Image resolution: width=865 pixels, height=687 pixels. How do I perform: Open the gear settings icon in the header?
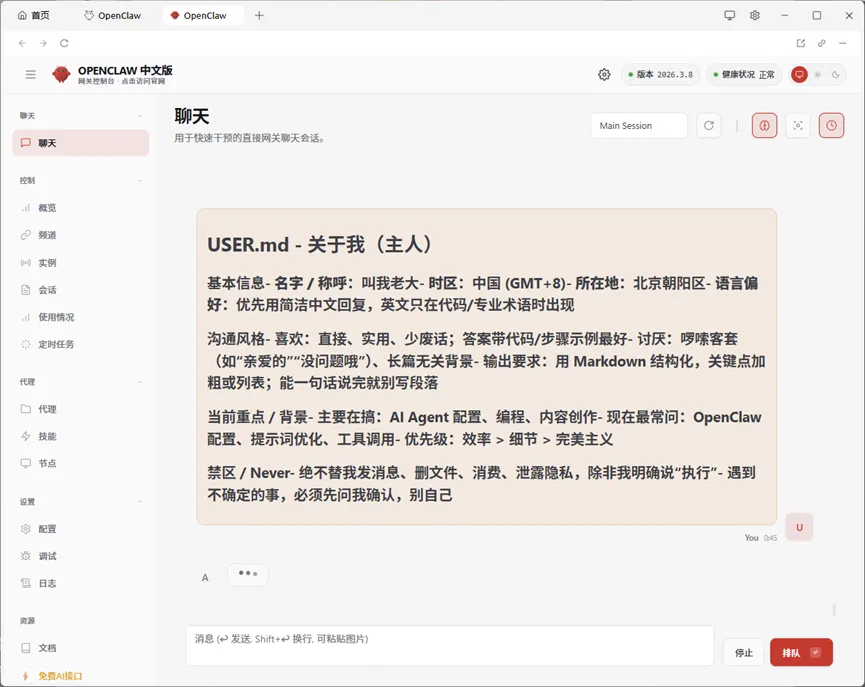[x=604, y=74]
